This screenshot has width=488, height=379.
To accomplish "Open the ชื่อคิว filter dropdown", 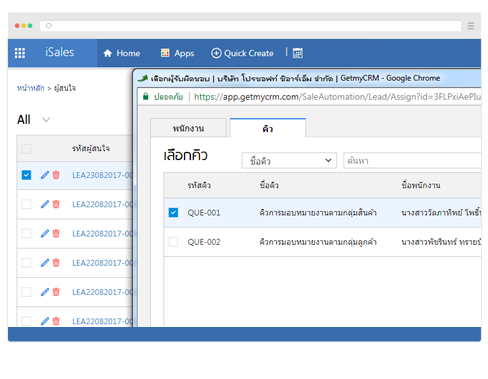I will [x=289, y=161].
